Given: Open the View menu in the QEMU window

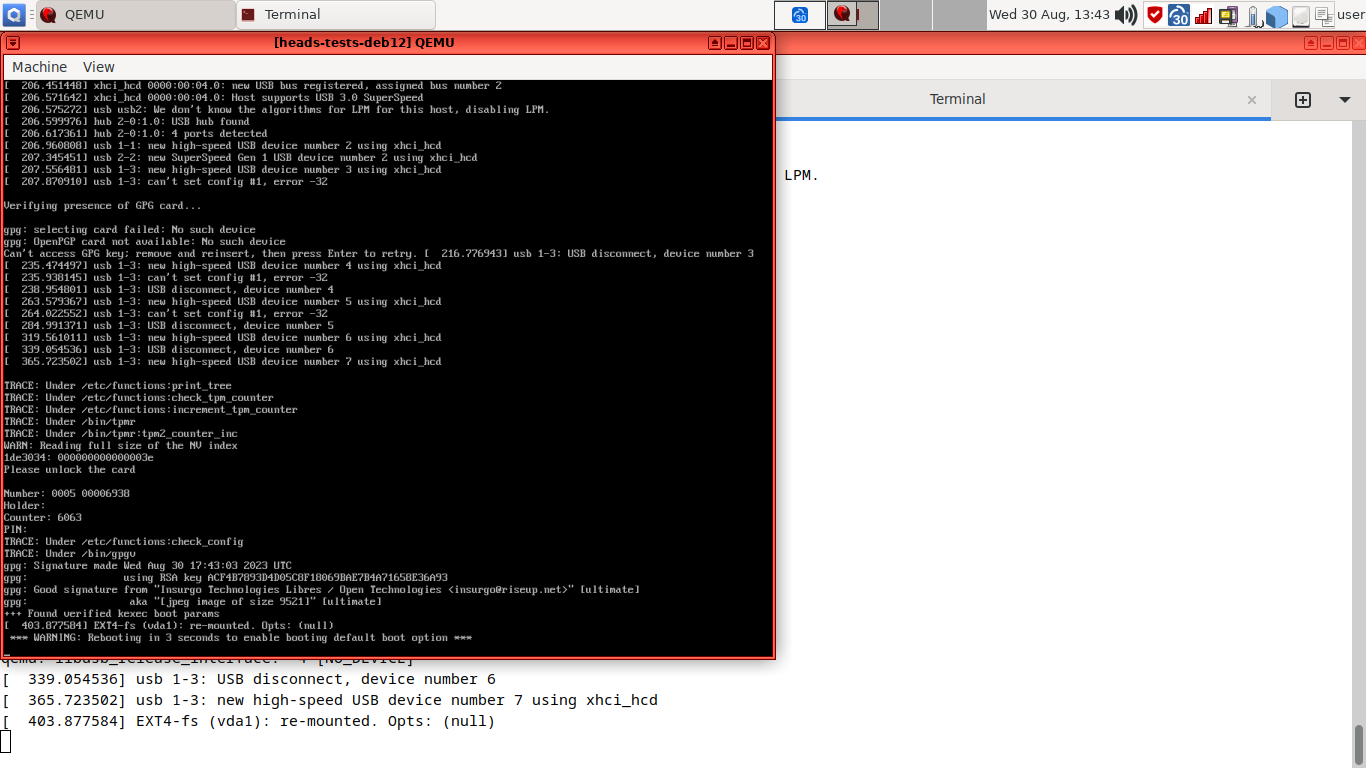Looking at the screenshot, I should pyautogui.click(x=98, y=66).
